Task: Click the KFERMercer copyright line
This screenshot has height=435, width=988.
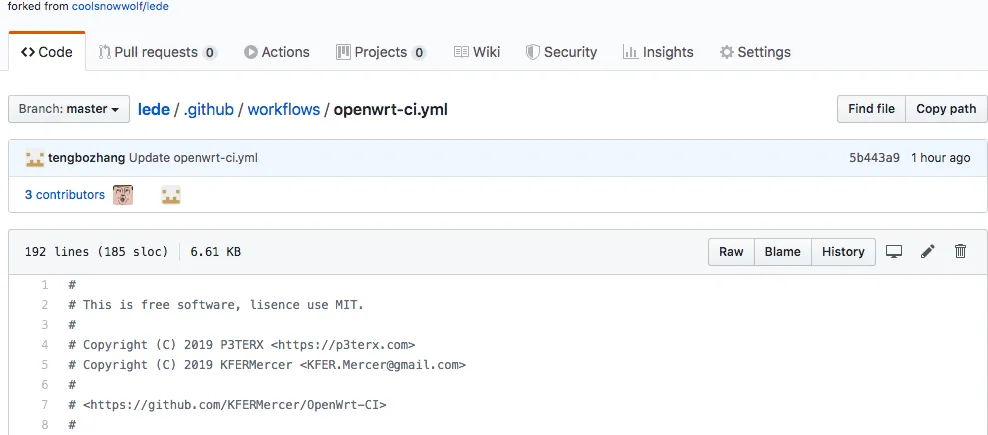Action: tap(267, 365)
